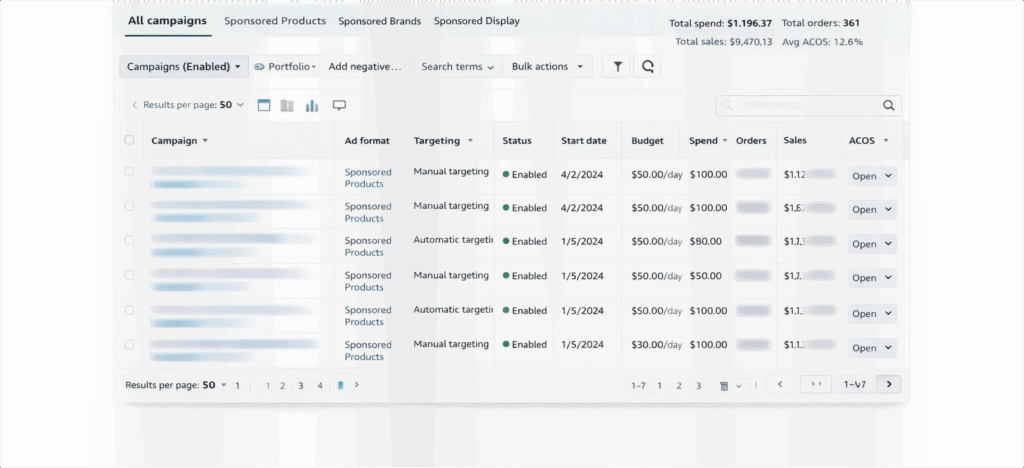Viewport: 1024px width, 468px height.
Task: Switch to the Sponsored Brands tab
Action: tap(379, 21)
